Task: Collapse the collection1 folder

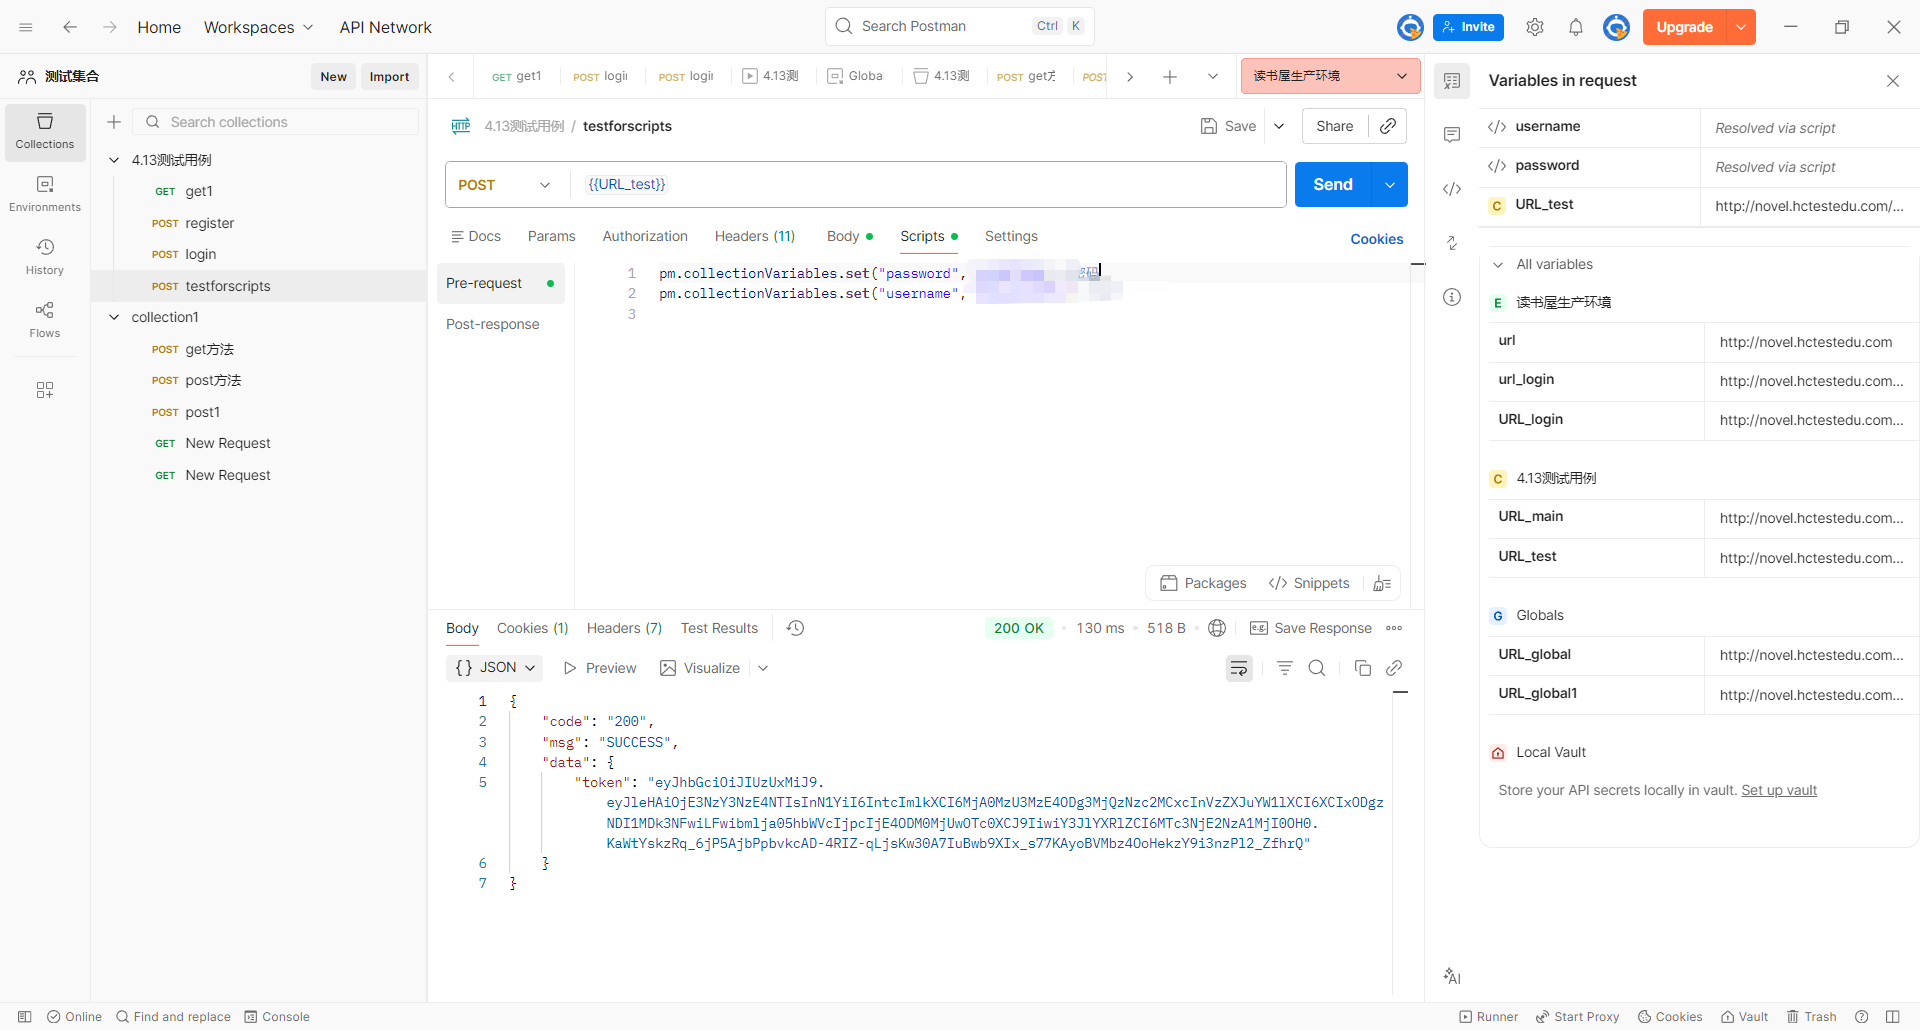Action: click(x=114, y=317)
